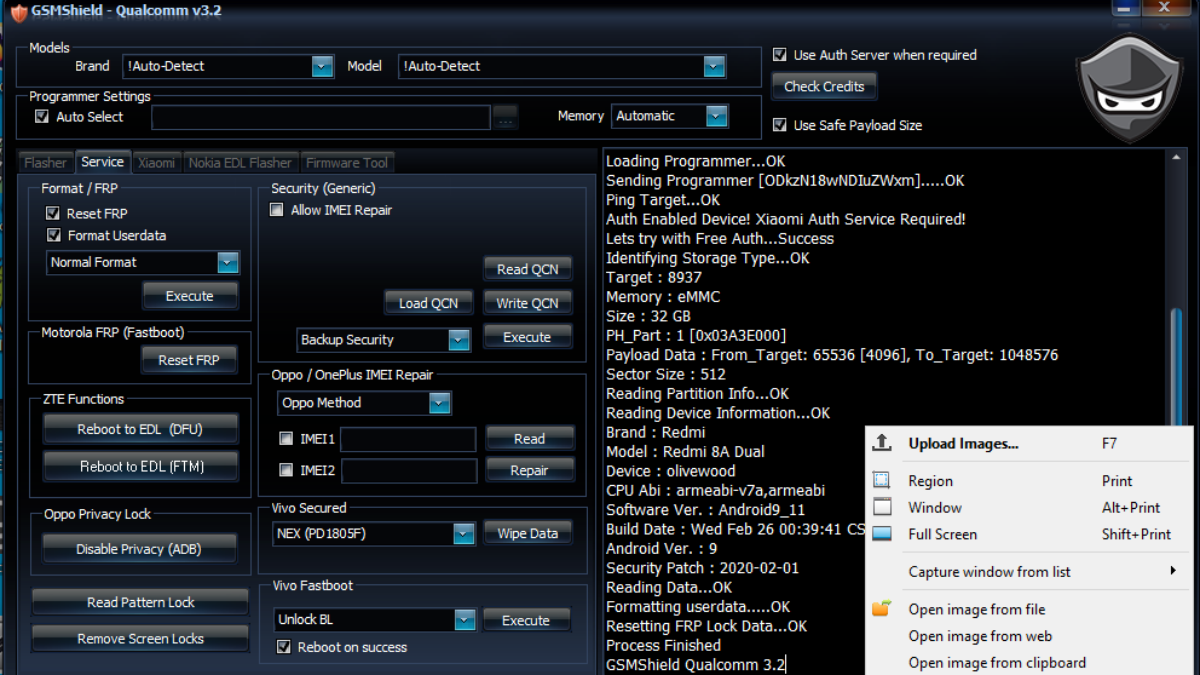This screenshot has width=1200, height=675.
Task: Click the Write QCN button
Action: click(x=528, y=303)
